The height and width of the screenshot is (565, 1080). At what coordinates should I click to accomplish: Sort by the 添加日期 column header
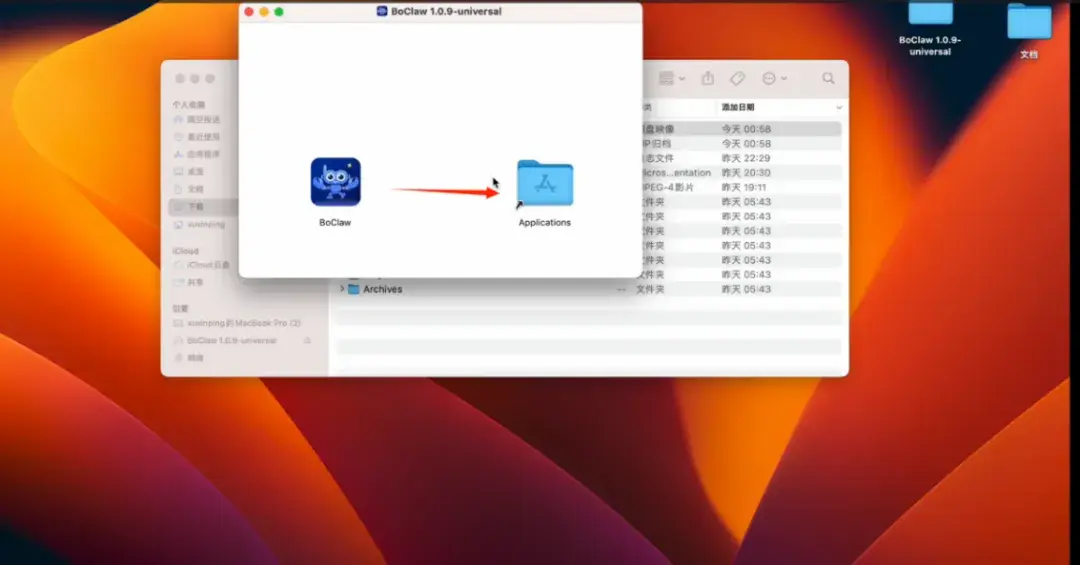click(738, 107)
